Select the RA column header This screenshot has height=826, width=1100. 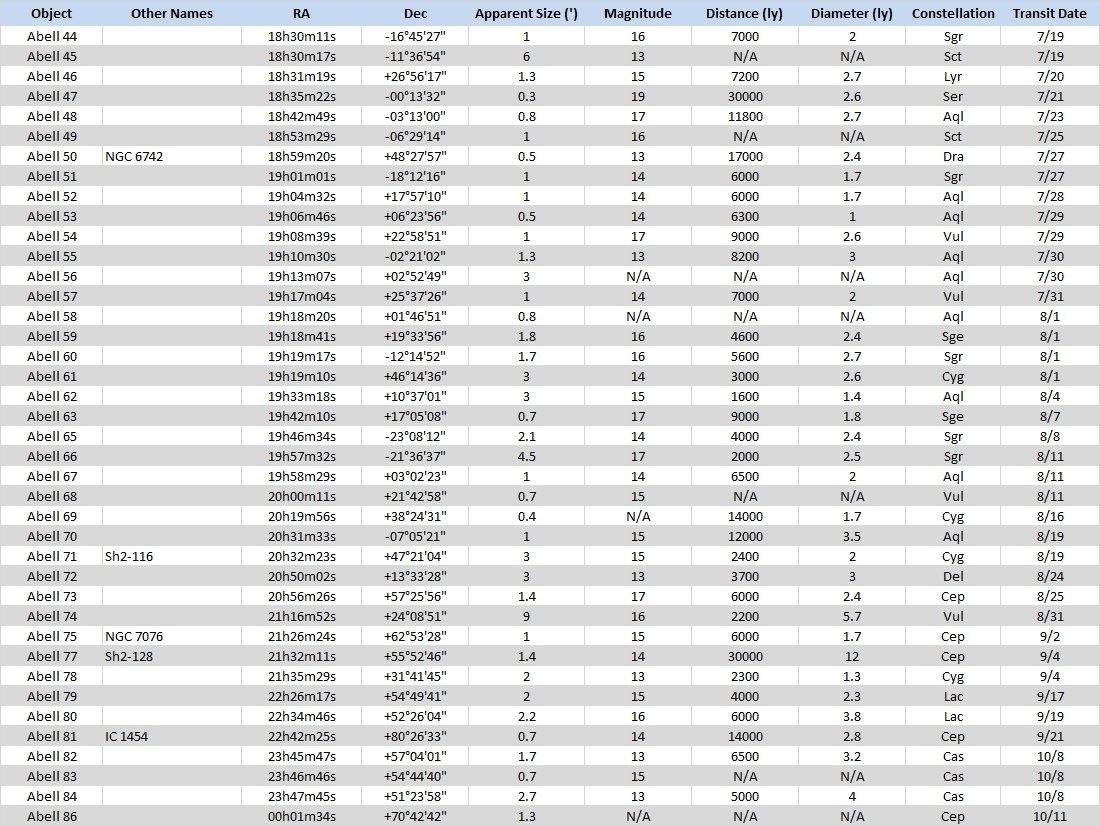(301, 14)
